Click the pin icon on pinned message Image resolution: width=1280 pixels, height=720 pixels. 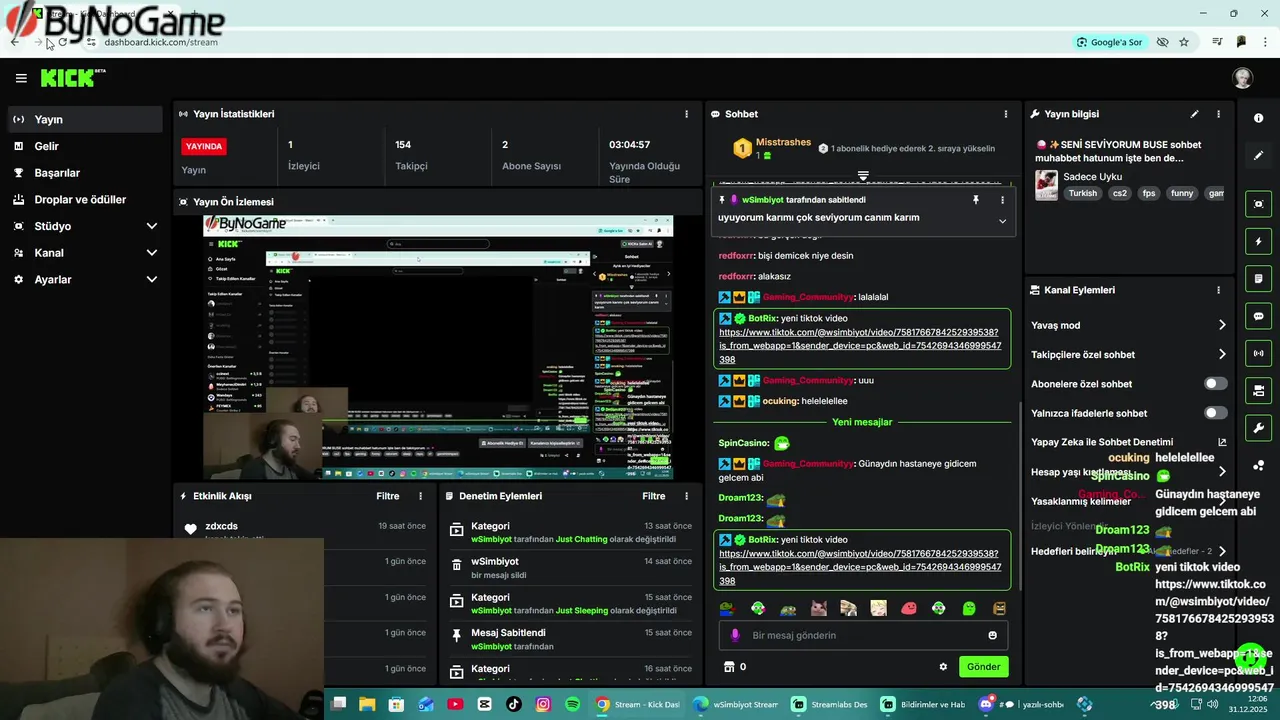(976, 200)
